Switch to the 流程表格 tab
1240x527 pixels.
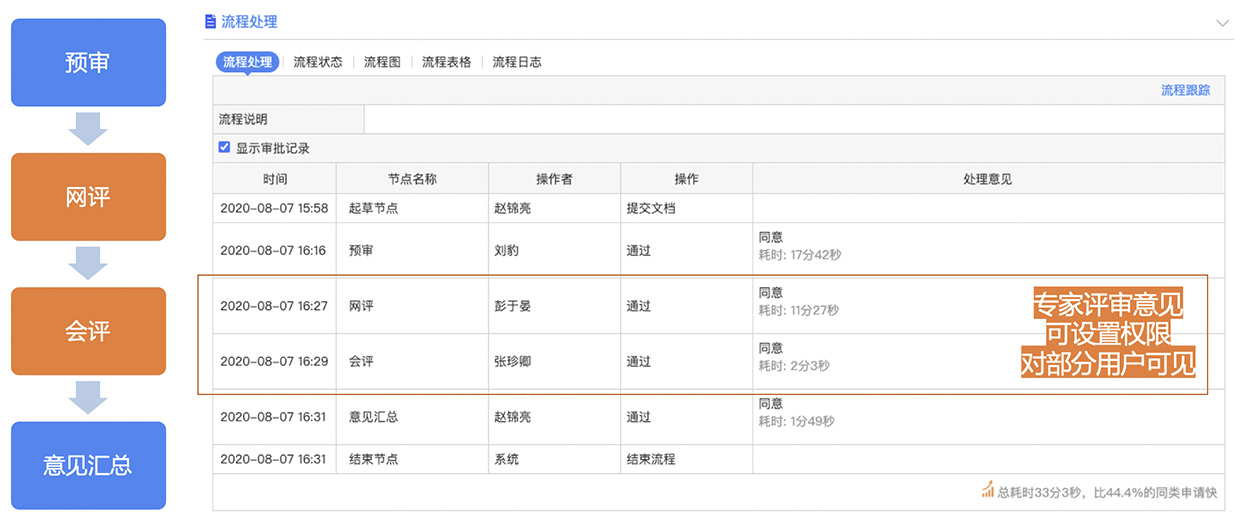point(446,62)
